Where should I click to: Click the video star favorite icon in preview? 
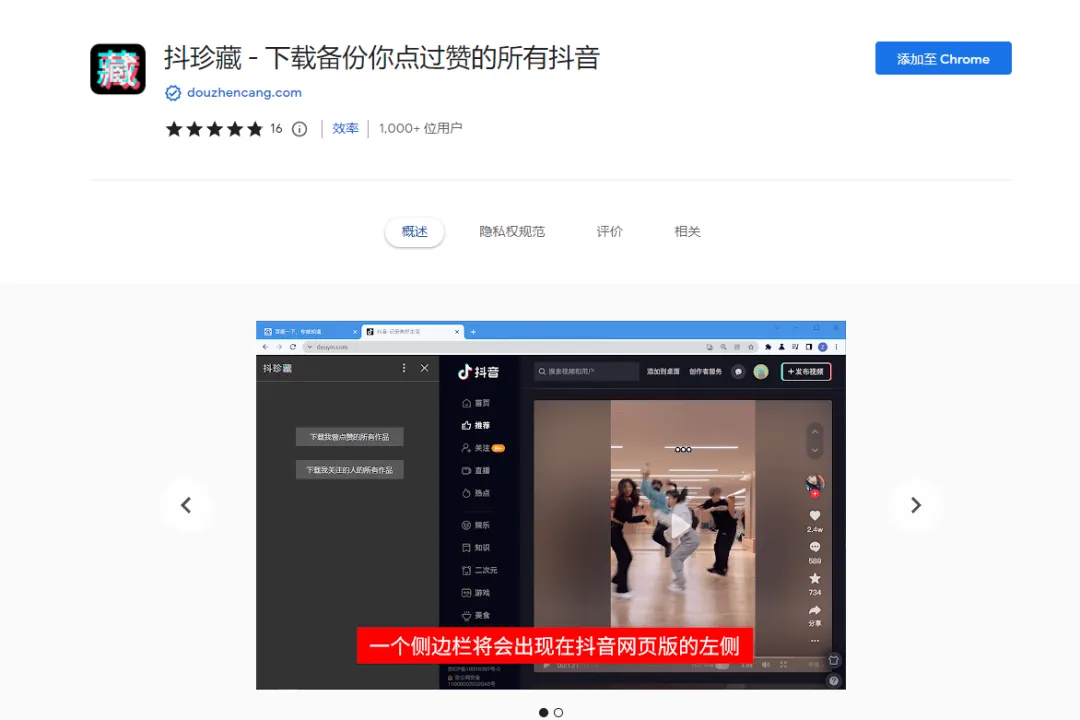[815, 579]
